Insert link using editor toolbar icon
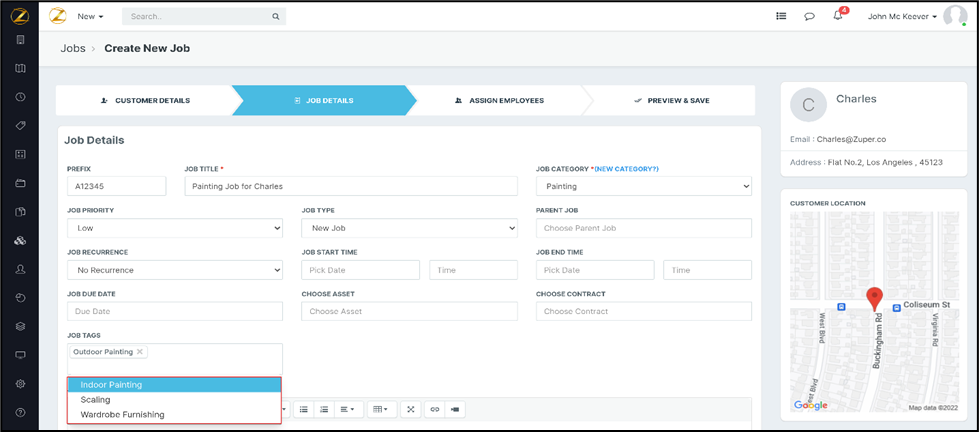The image size is (979, 432). [434, 409]
